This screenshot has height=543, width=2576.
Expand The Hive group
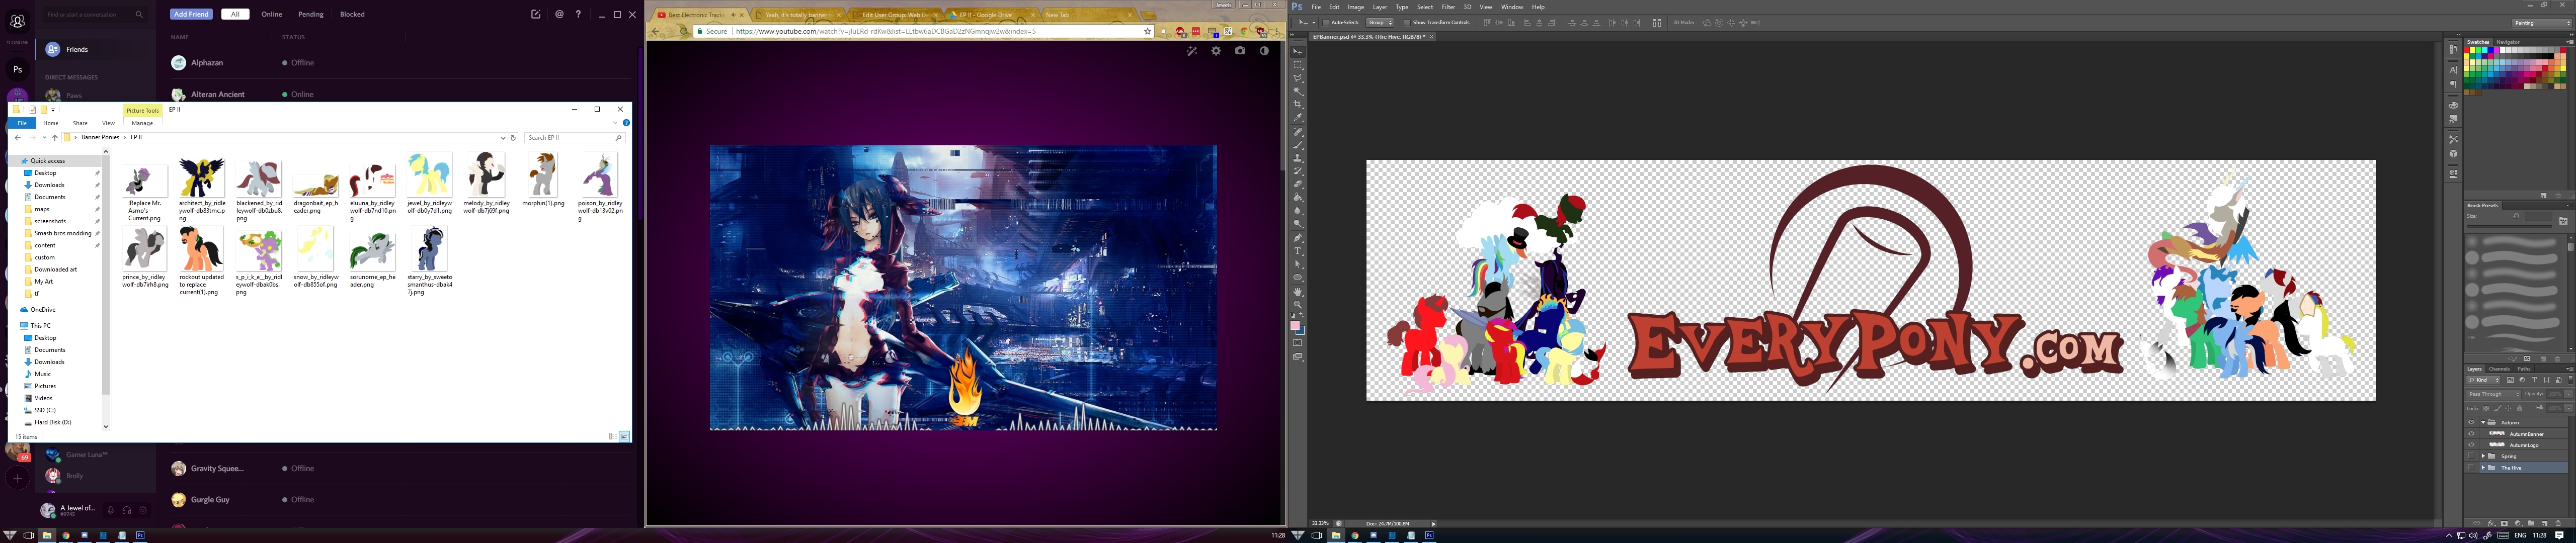2483,467
